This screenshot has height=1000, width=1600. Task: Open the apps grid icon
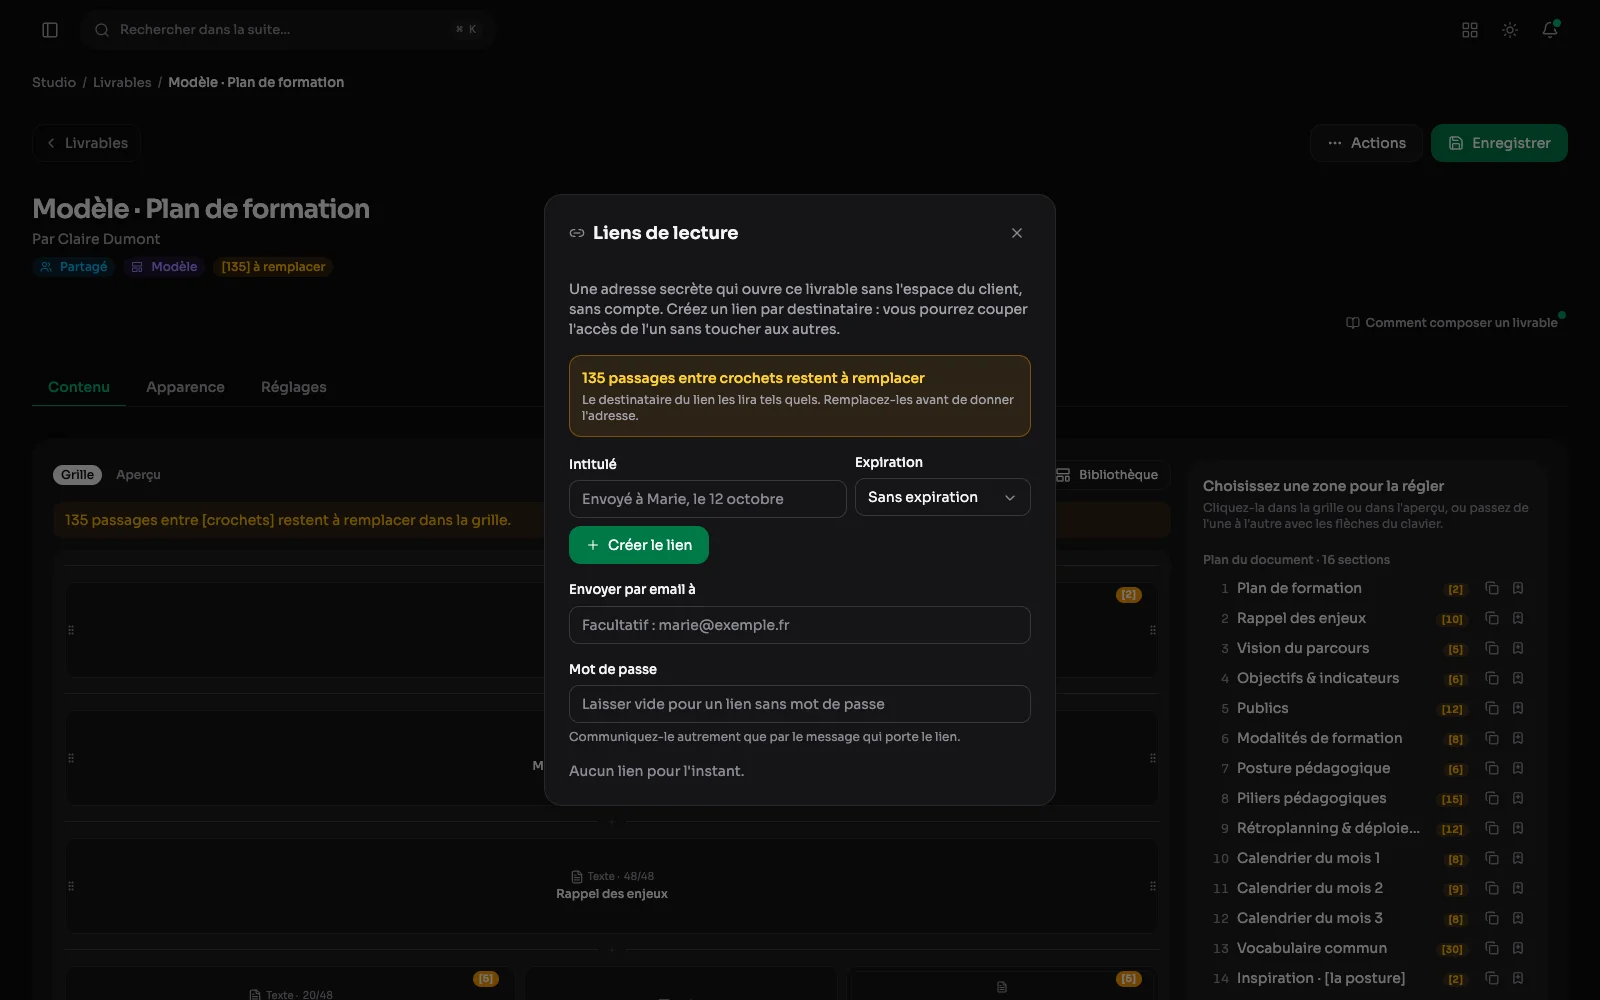pyautogui.click(x=1470, y=30)
